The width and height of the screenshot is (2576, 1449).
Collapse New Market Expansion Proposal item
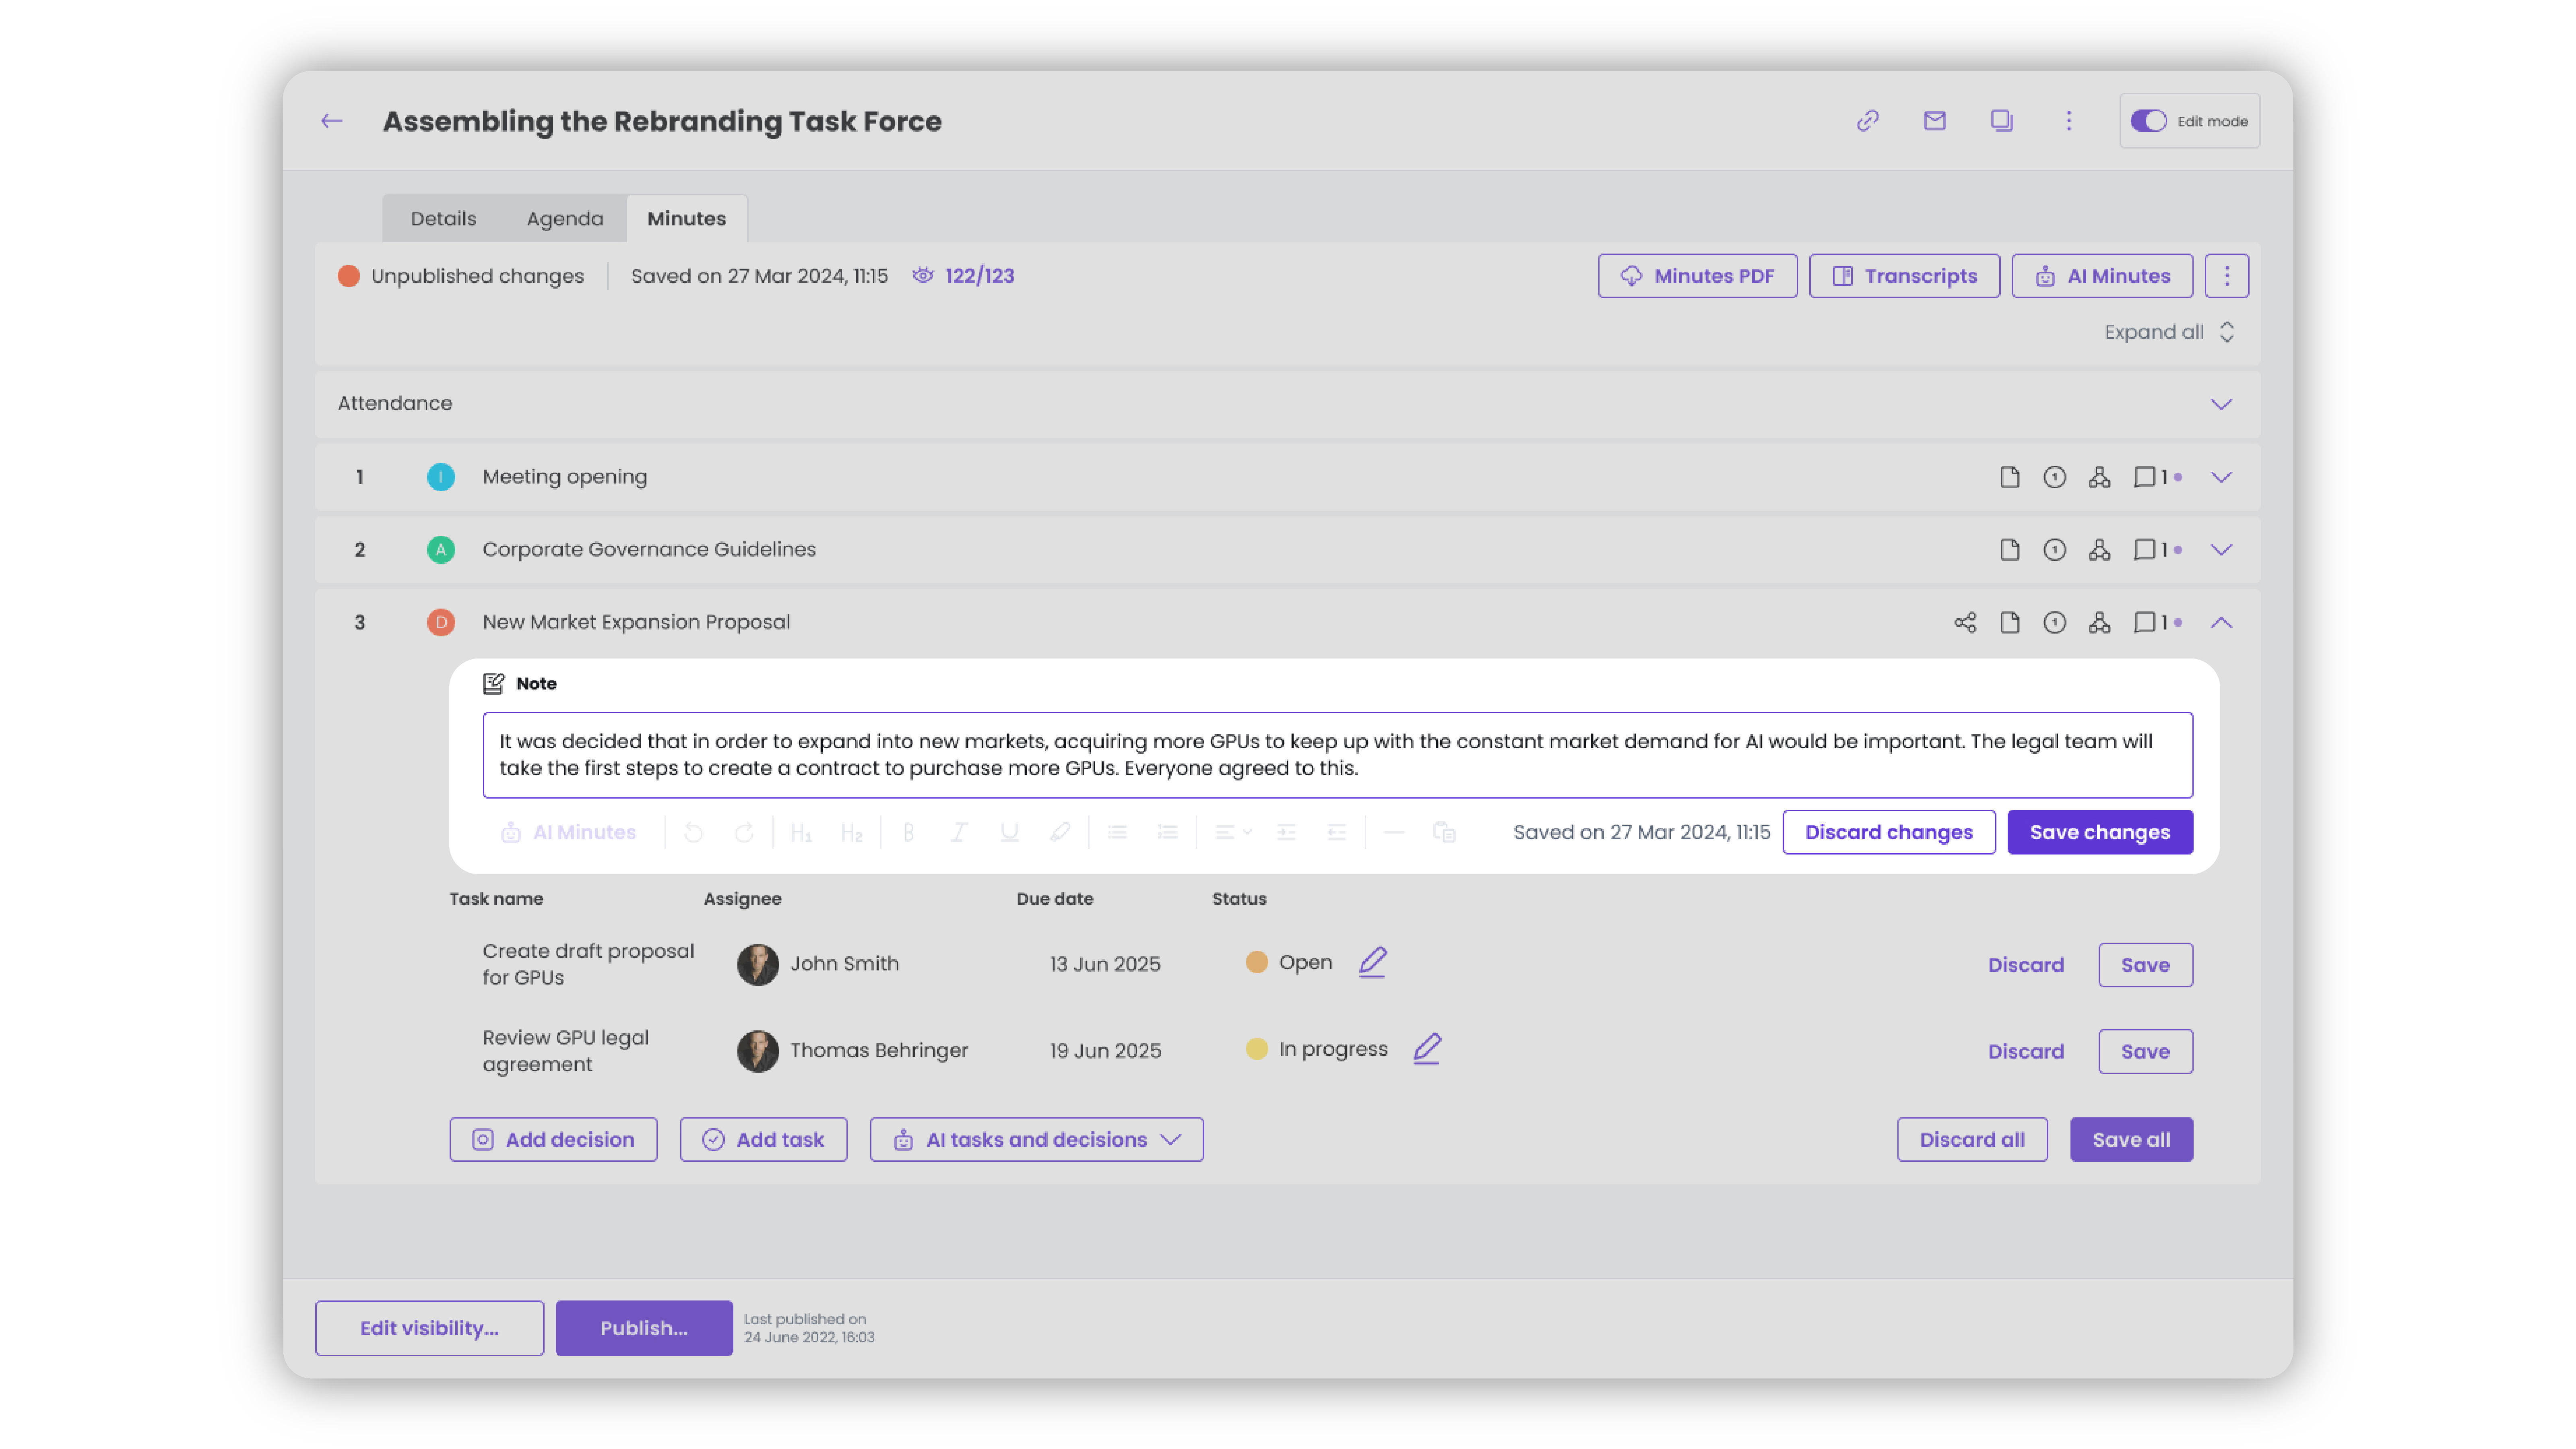coord(2220,622)
